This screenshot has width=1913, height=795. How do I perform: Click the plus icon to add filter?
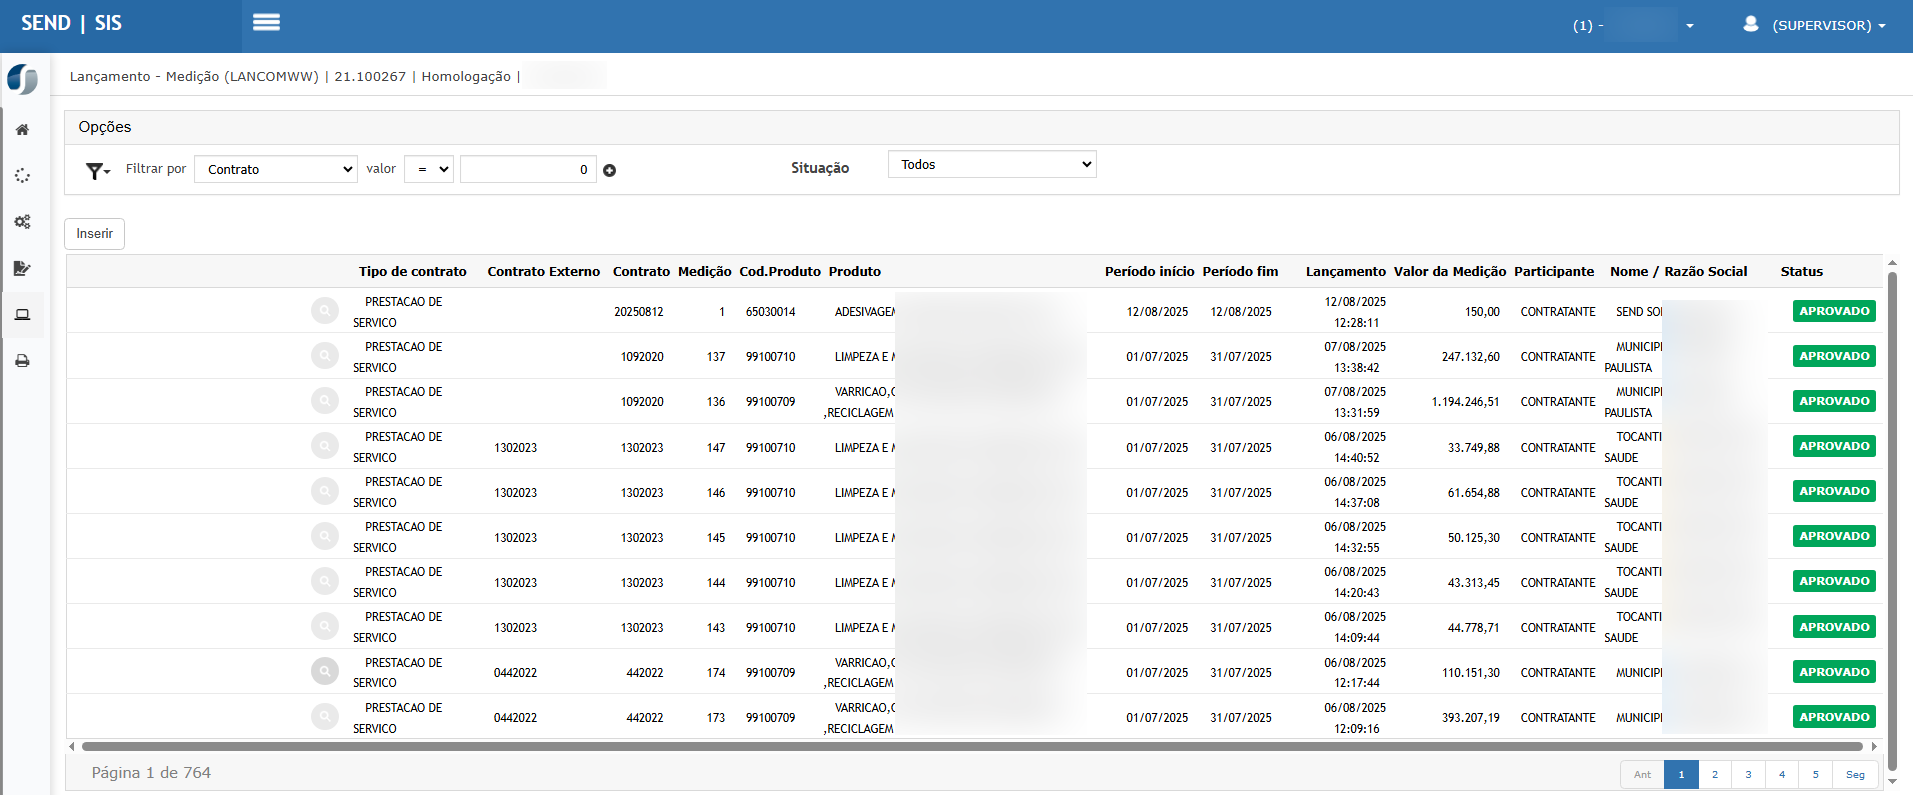pos(610,171)
